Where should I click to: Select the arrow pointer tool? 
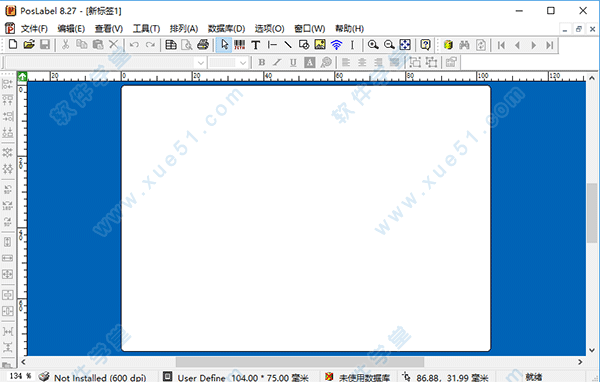tap(224, 45)
